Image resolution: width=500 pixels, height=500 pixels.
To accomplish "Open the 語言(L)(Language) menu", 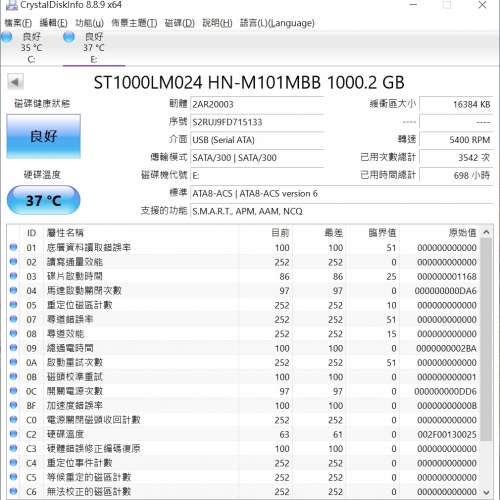I will point(277,23).
